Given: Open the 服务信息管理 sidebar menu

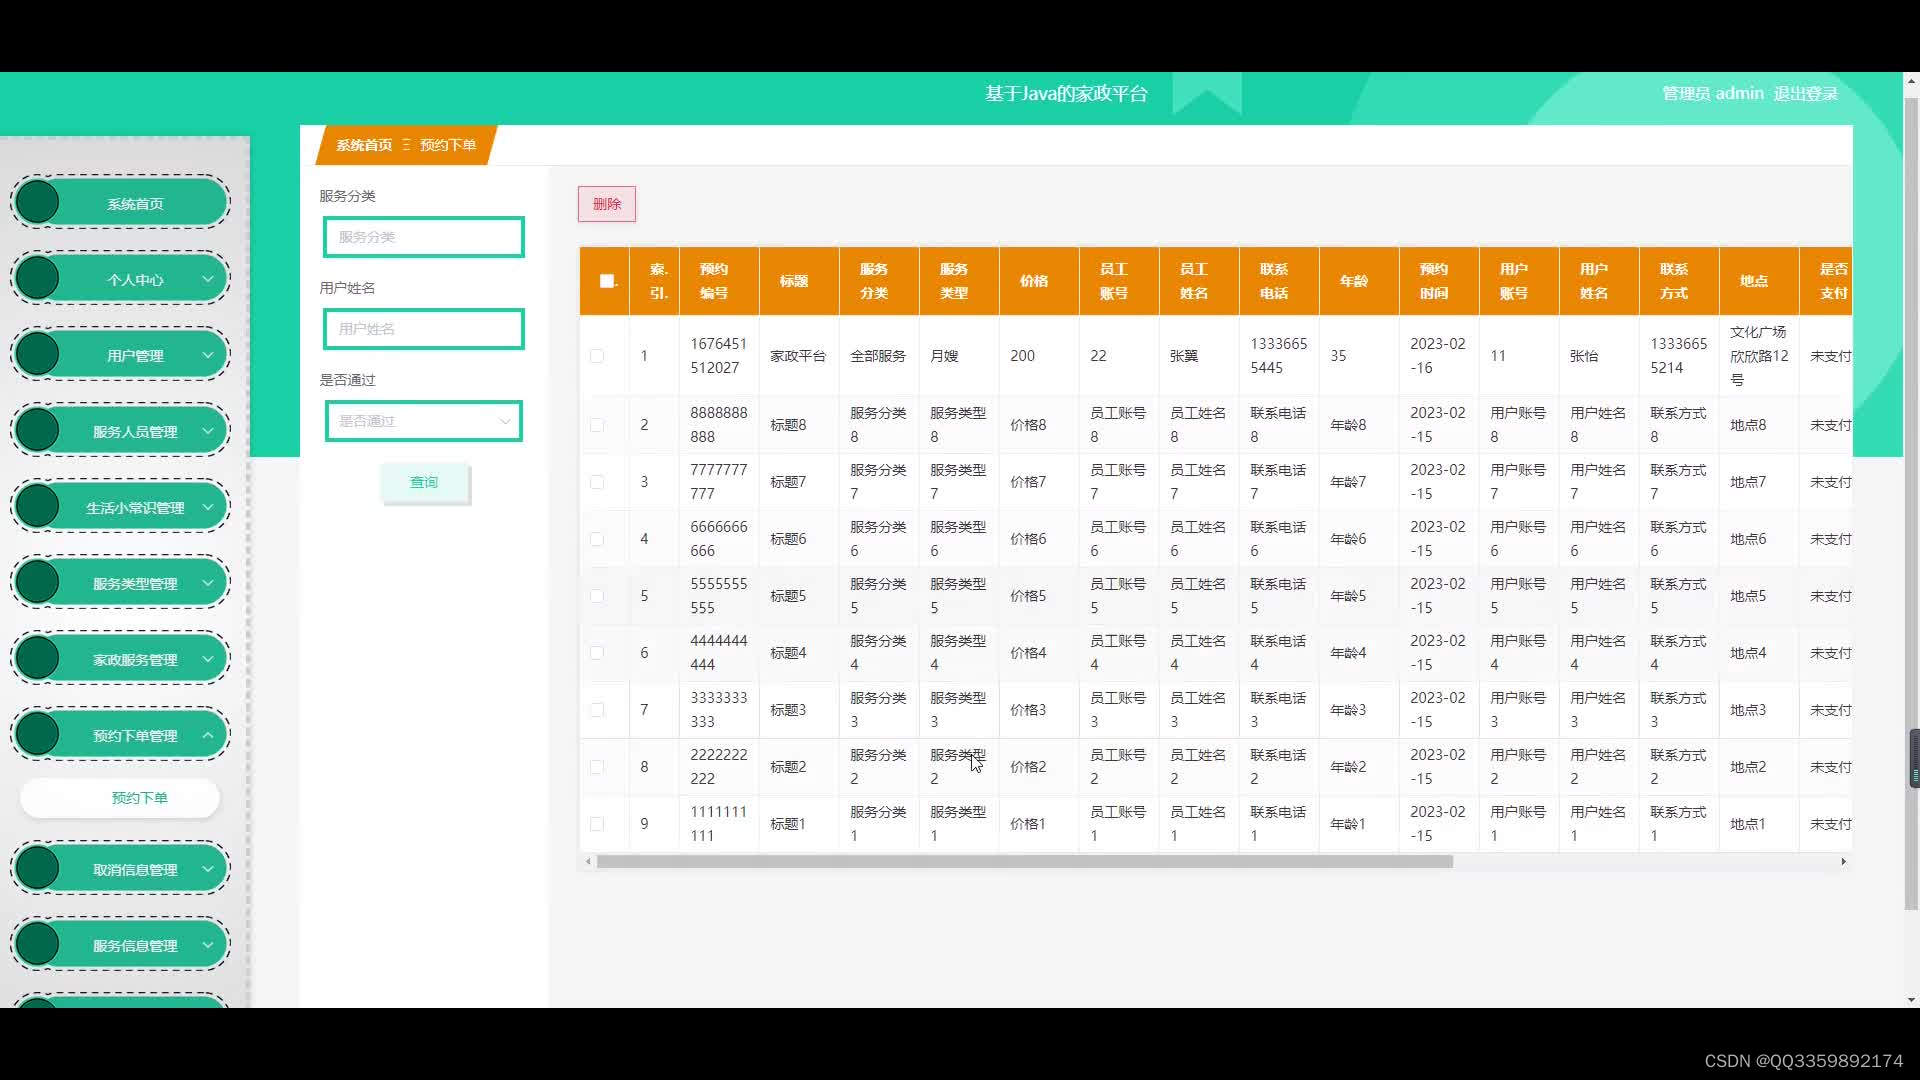Looking at the screenshot, I should [x=120, y=945].
